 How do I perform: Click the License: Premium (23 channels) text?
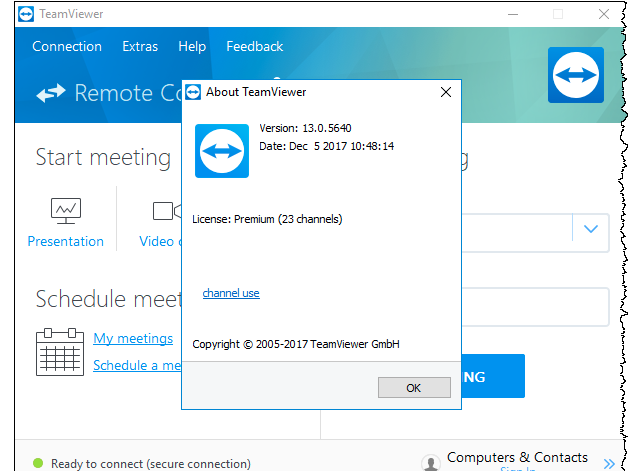point(267,219)
